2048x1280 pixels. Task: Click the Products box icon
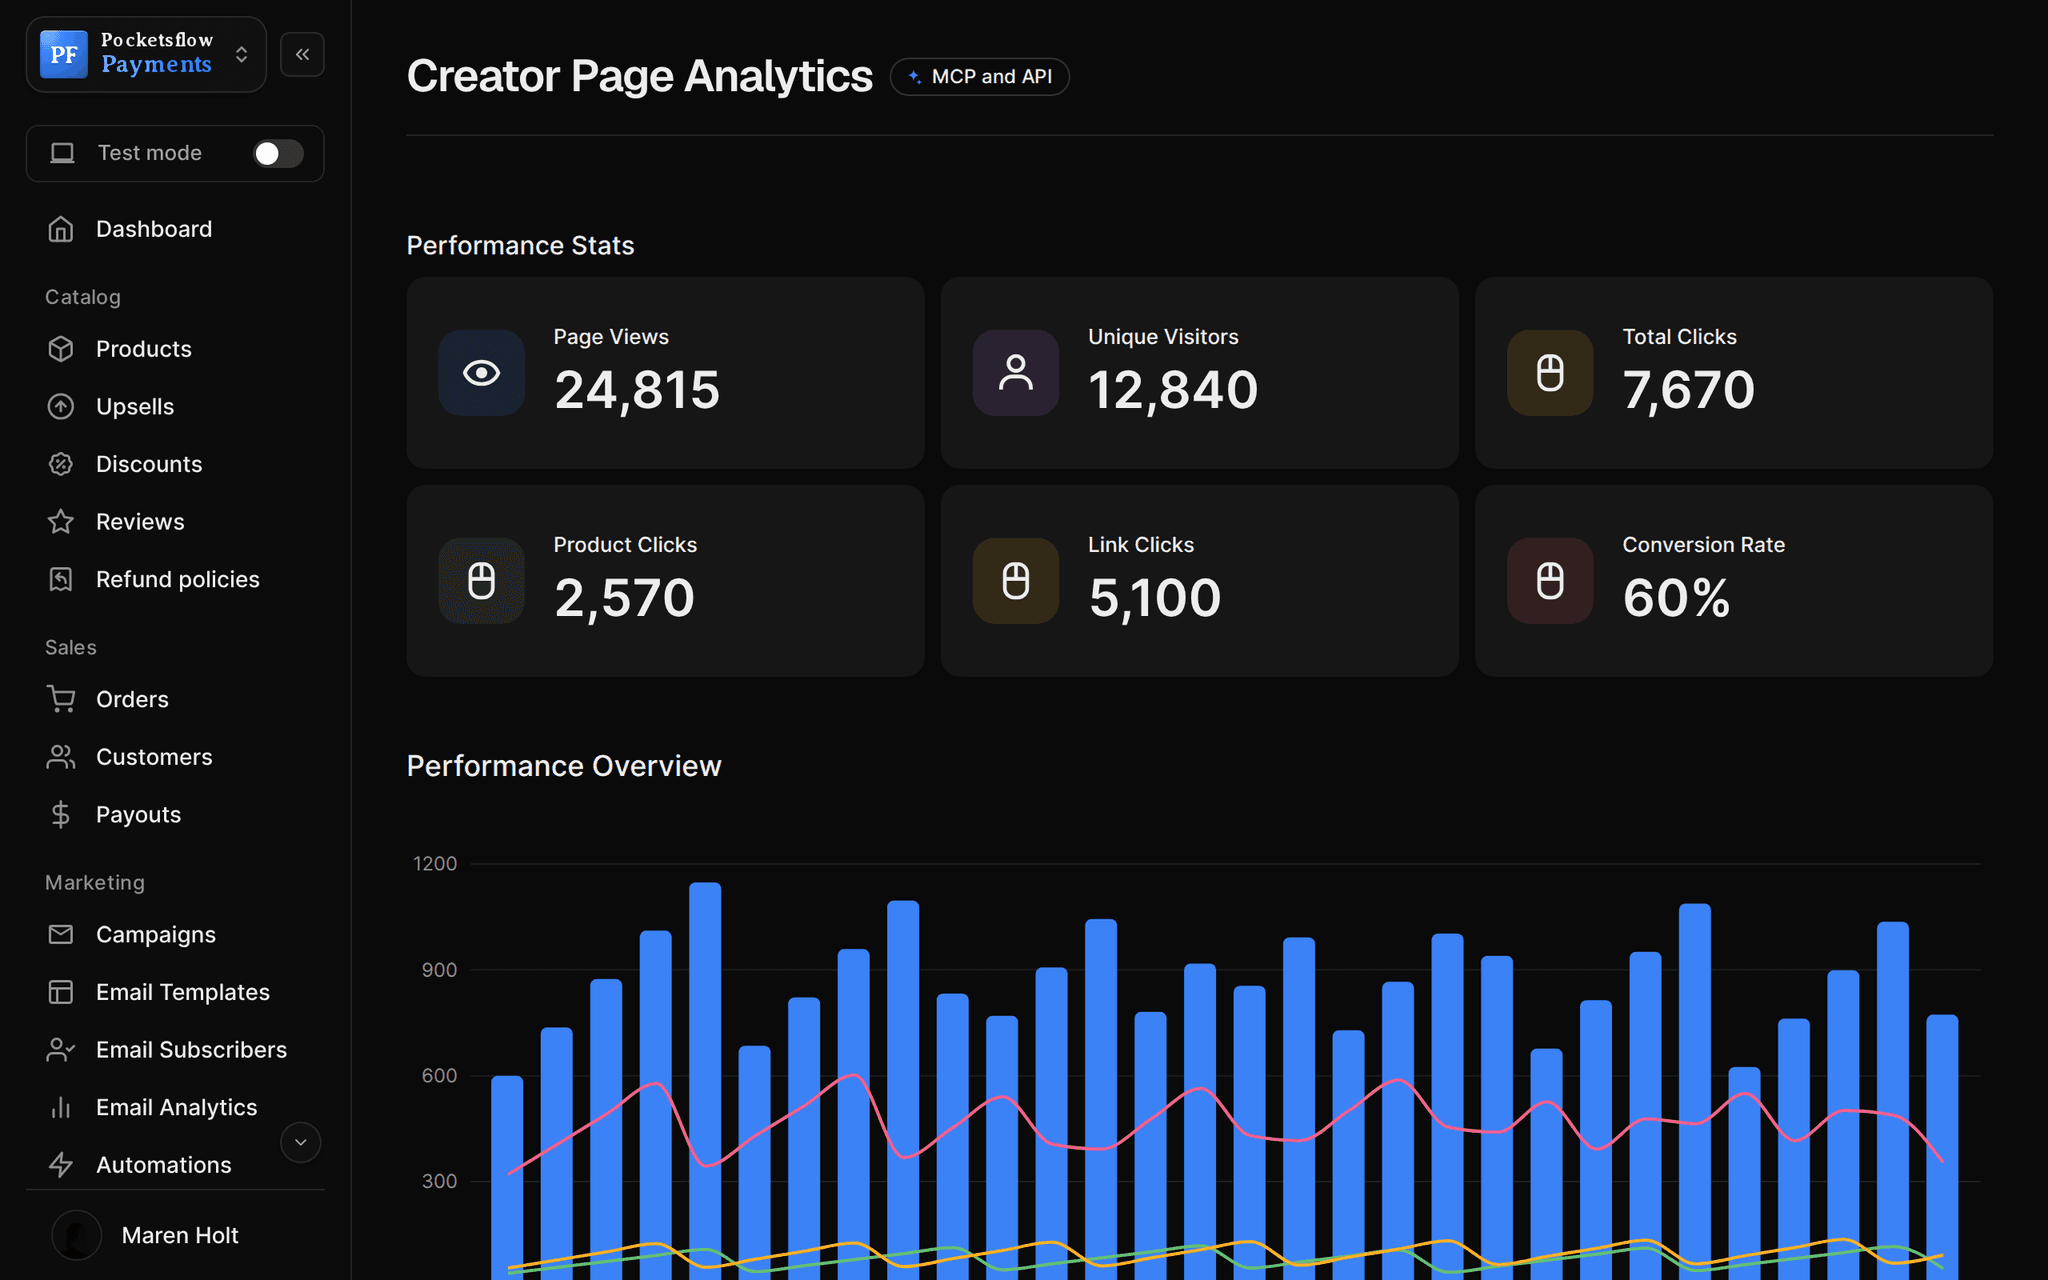[x=61, y=349]
